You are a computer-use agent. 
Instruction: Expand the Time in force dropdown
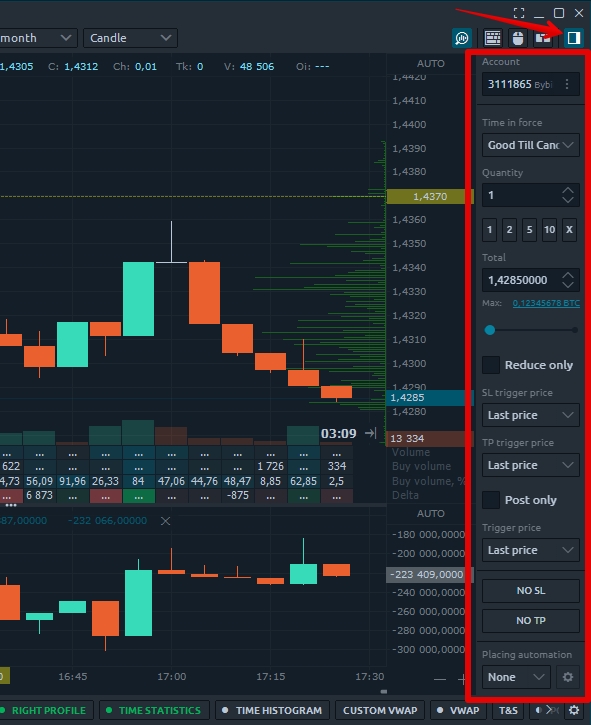coord(530,145)
